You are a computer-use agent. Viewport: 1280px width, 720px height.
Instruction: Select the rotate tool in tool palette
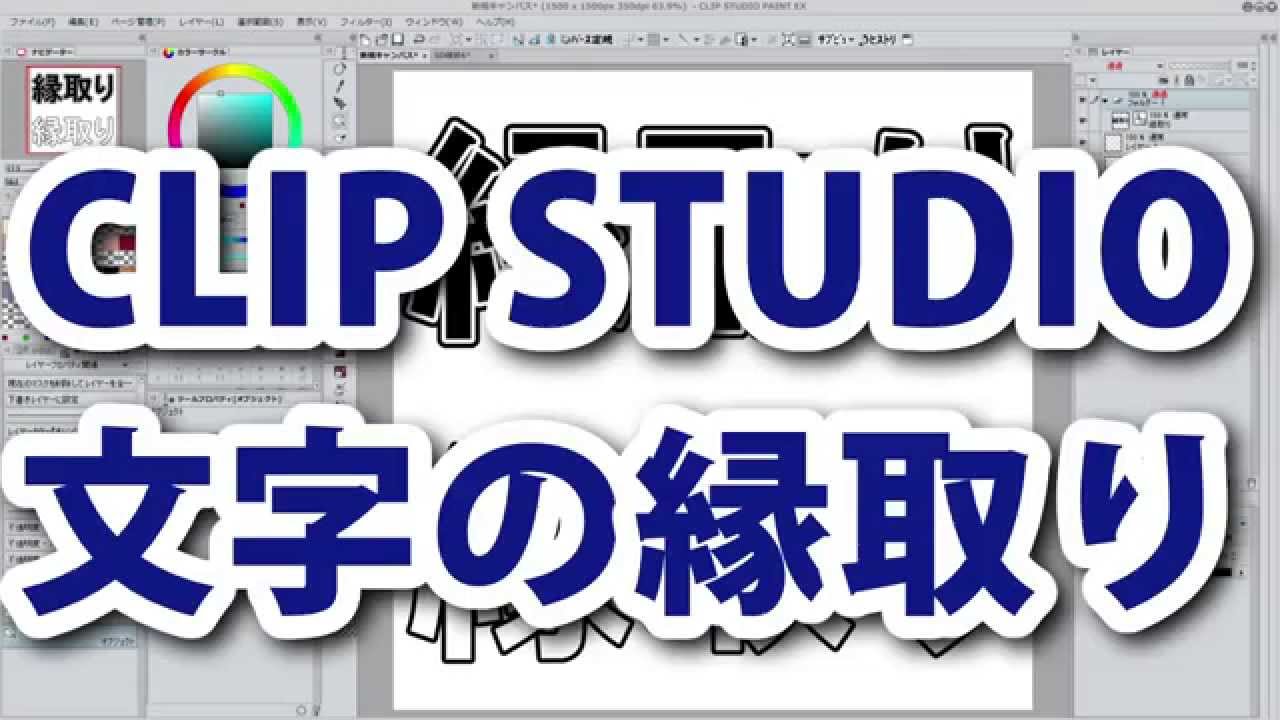click(x=340, y=67)
